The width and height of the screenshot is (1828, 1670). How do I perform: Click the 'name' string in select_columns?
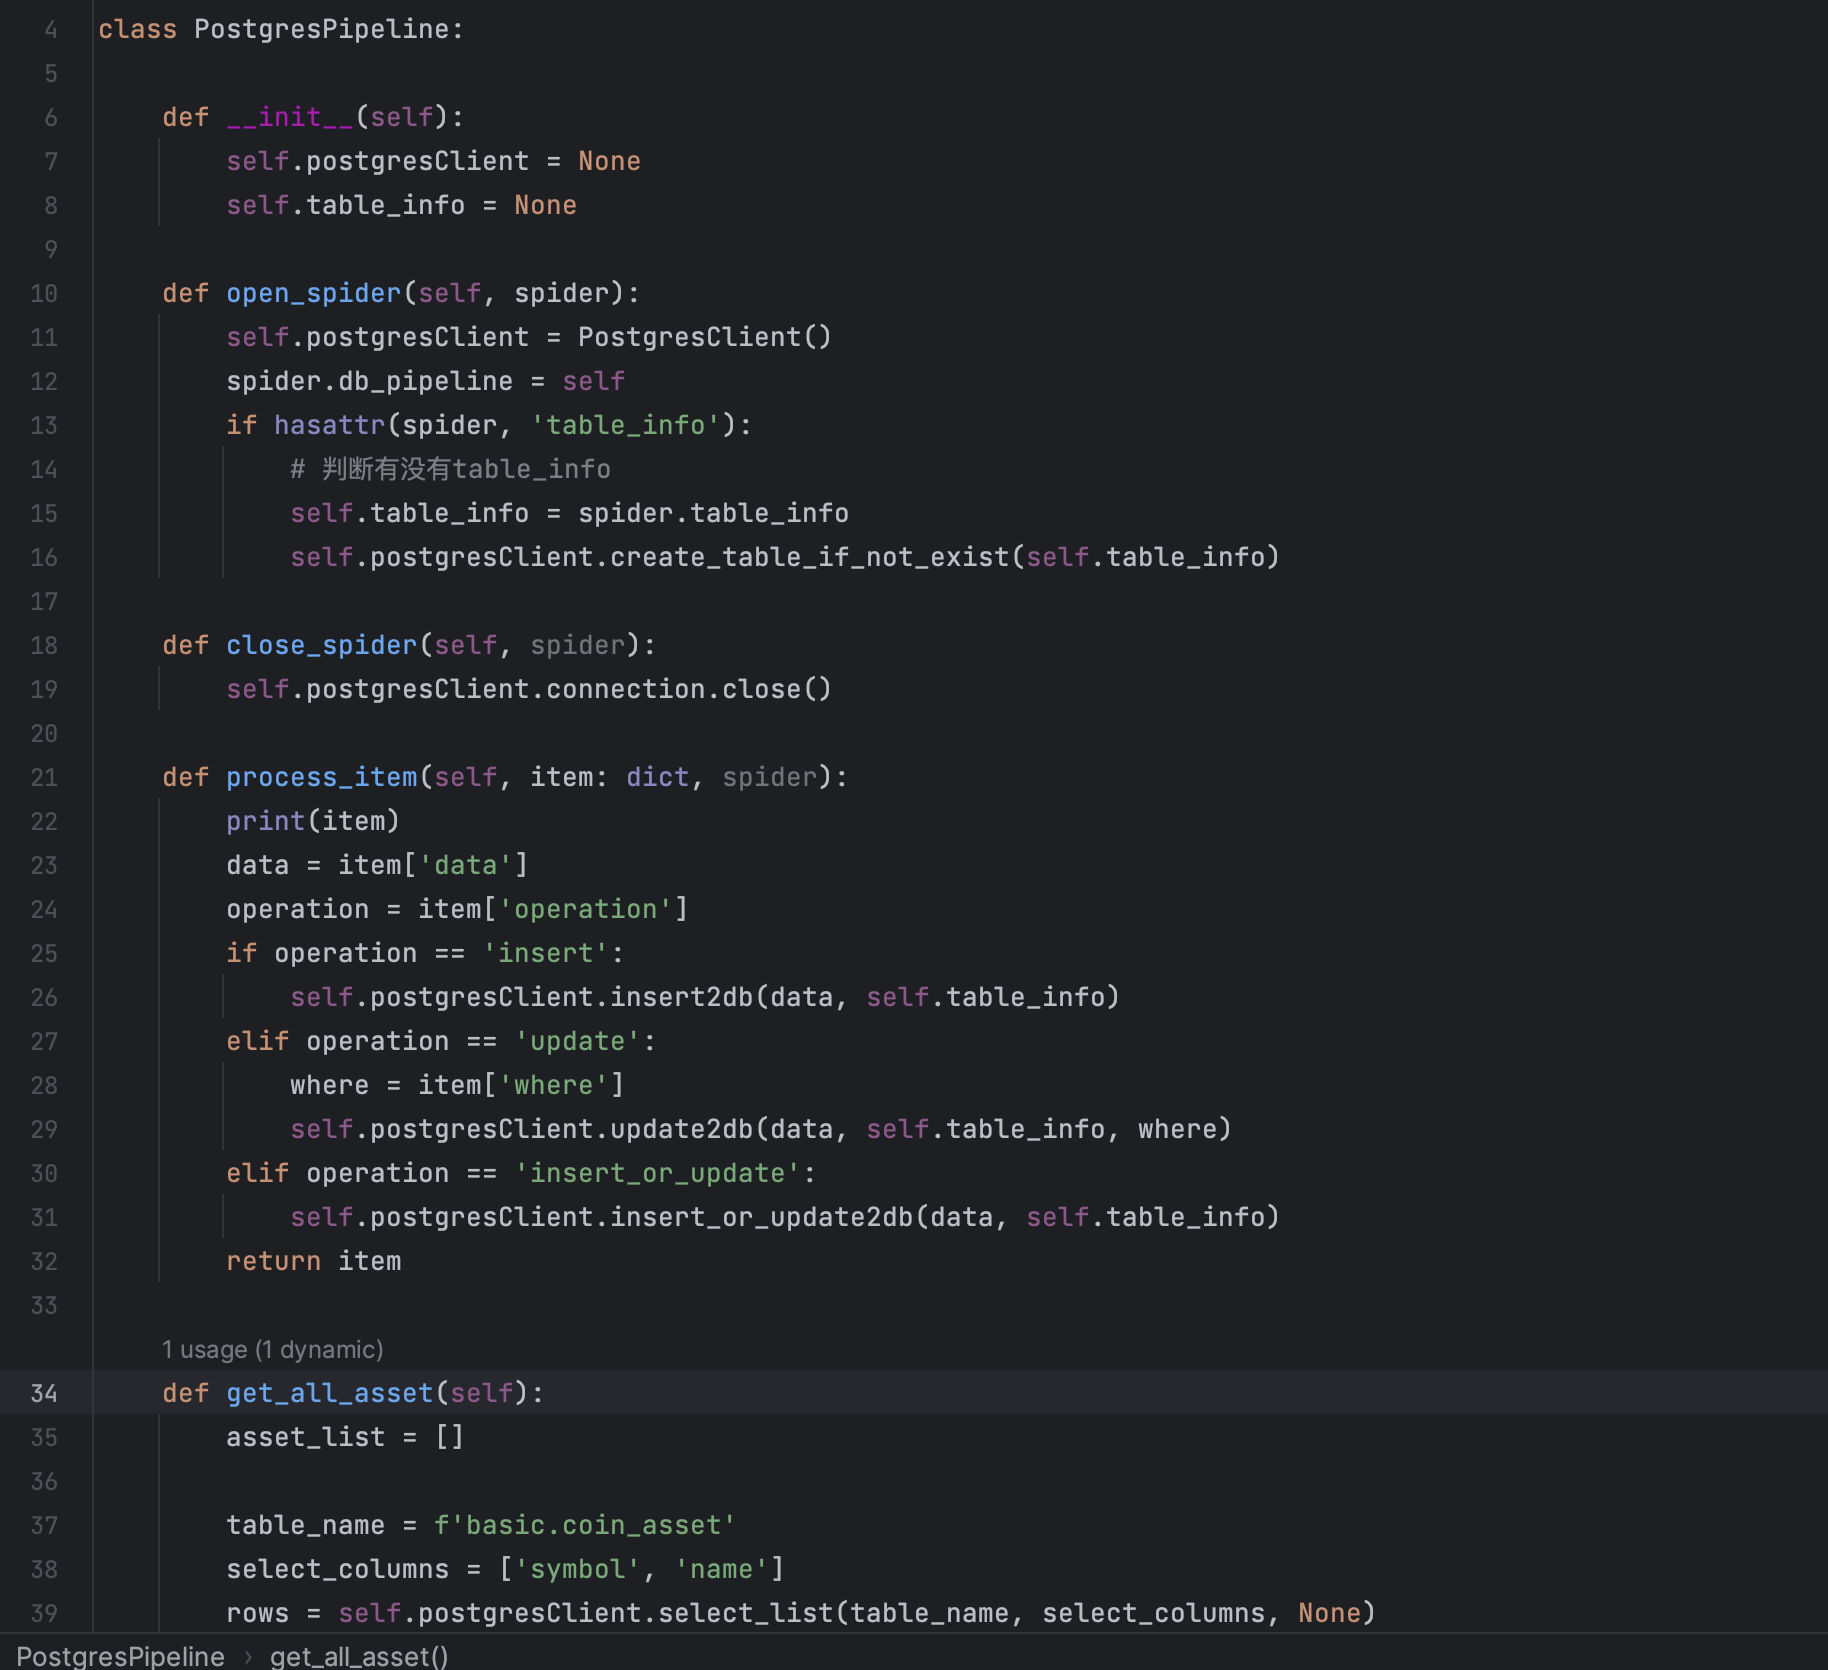pyautogui.click(x=721, y=1569)
